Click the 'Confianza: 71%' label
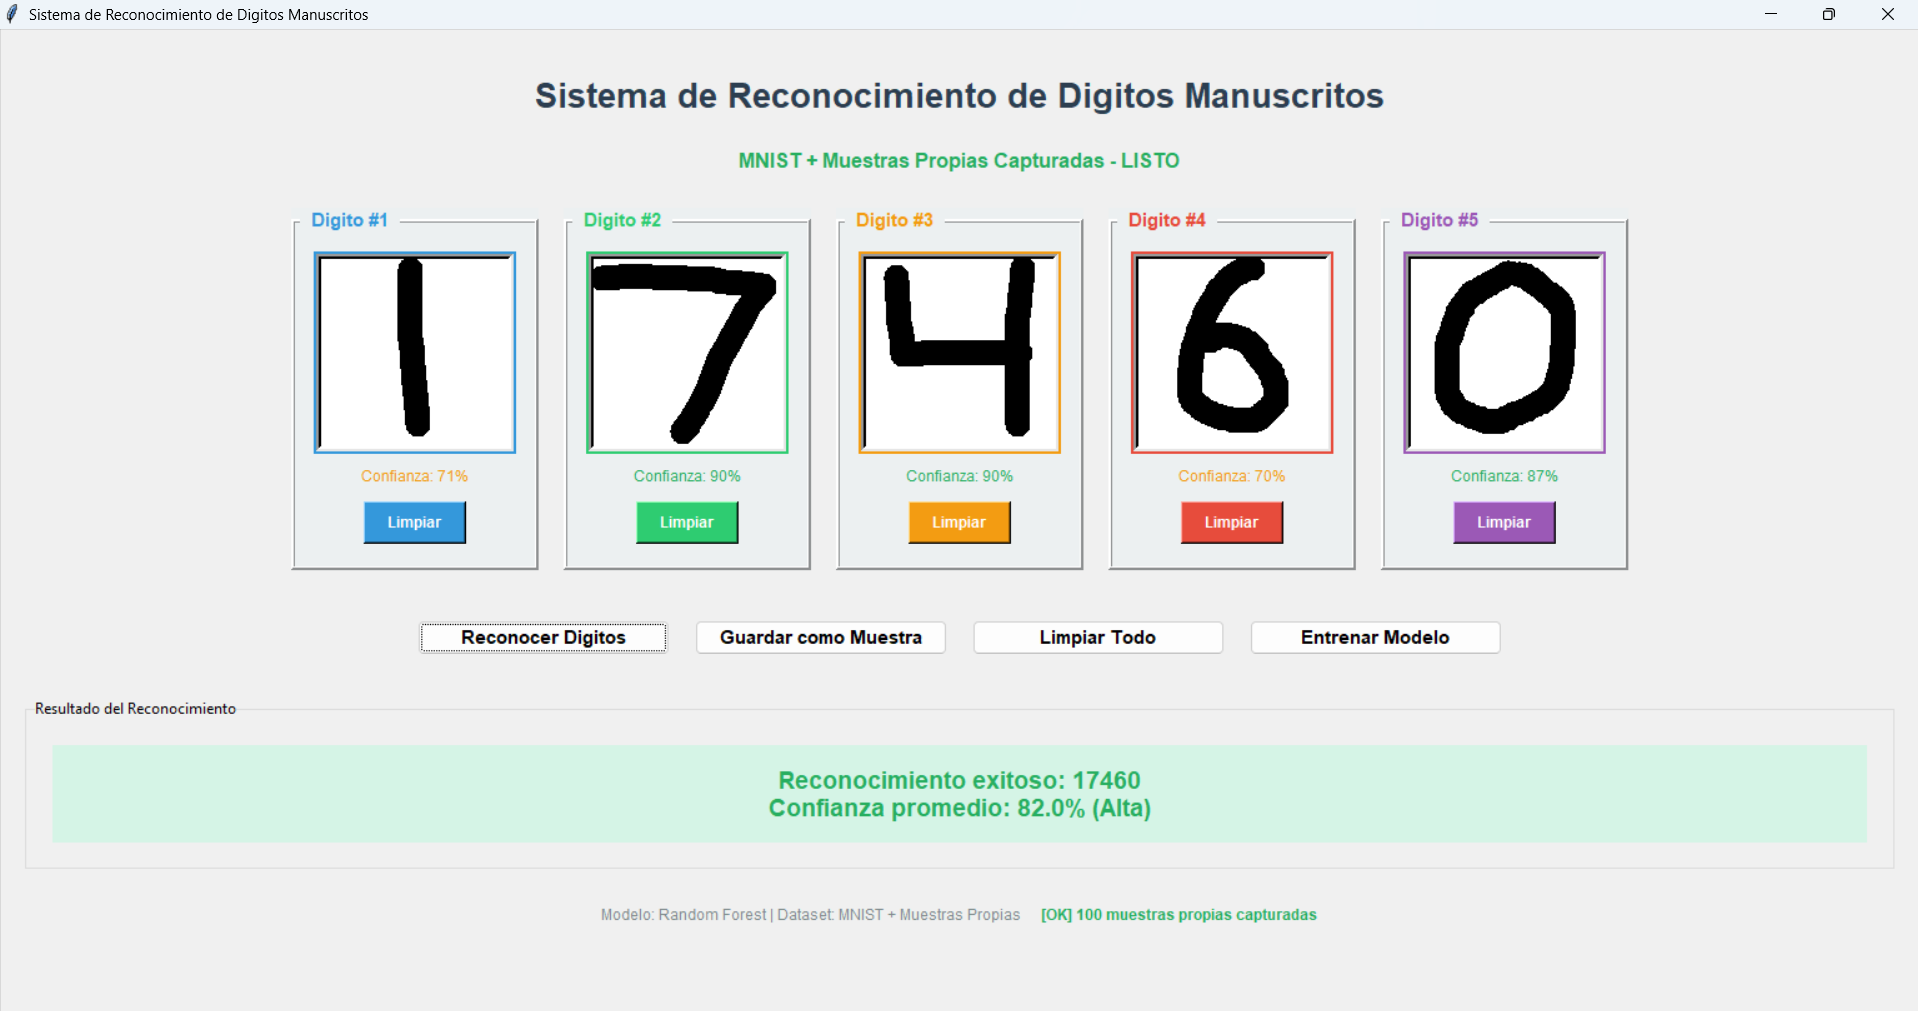The width and height of the screenshot is (1918, 1011). point(414,476)
